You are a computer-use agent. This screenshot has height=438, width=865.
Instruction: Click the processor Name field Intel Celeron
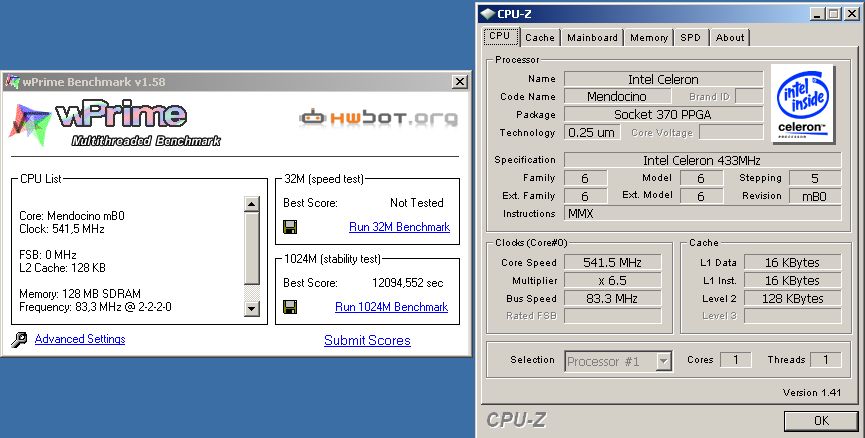click(x=663, y=79)
